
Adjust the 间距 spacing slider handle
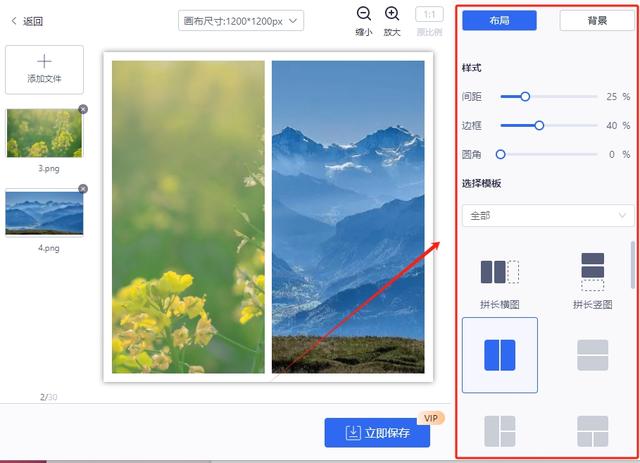tap(525, 97)
